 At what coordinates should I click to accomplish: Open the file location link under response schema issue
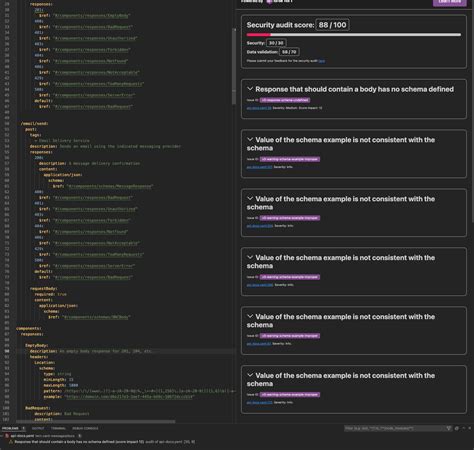pos(259,108)
